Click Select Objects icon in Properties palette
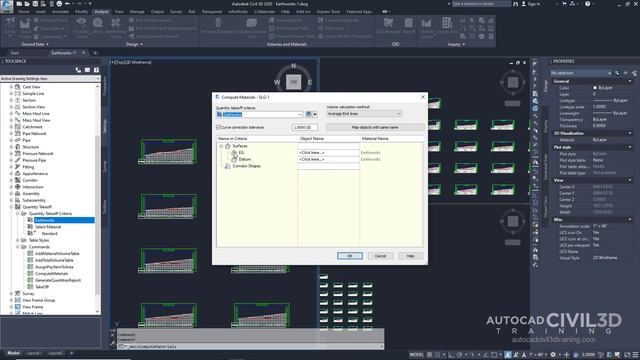The image size is (640, 360). (x=625, y=73)
